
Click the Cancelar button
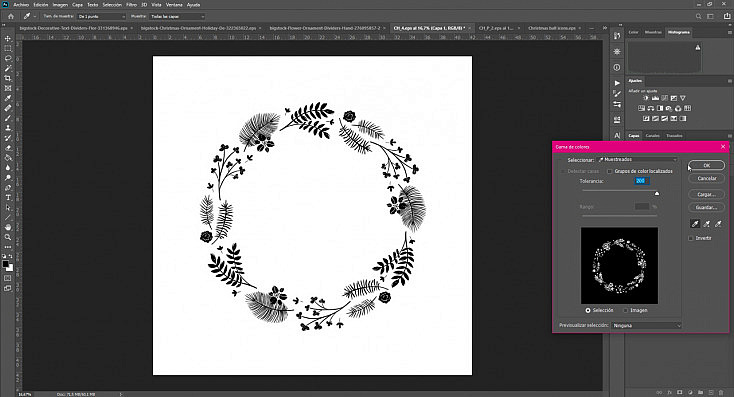tap(707, 178)
